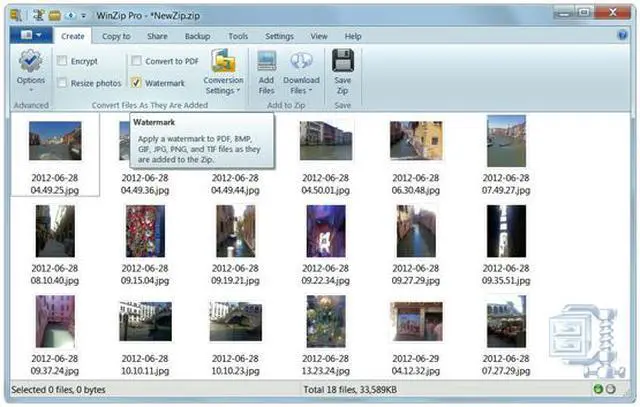Image resolution: width=640 pixels, height=407 pixels.
Task: Switch to the Backup tab
Action: tap(198, 36)
